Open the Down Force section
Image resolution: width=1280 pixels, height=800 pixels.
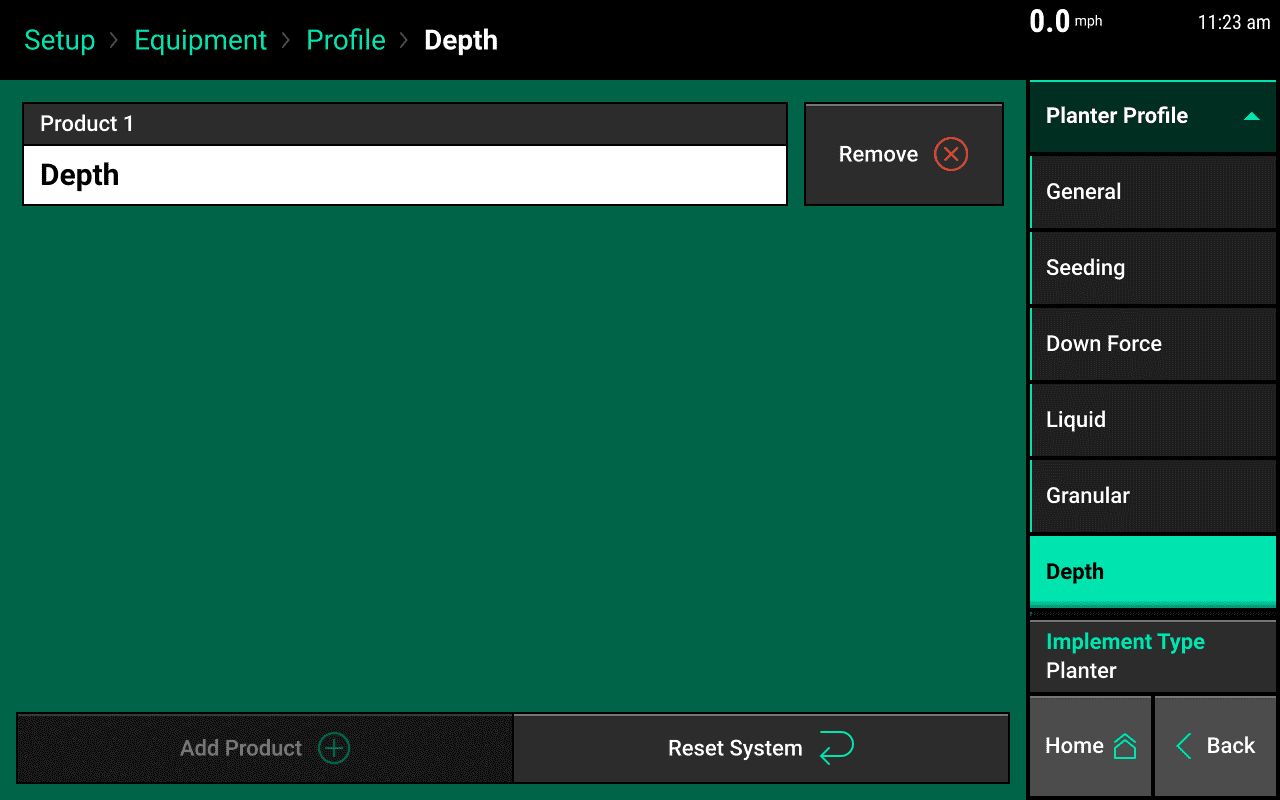coord(1153,344)
